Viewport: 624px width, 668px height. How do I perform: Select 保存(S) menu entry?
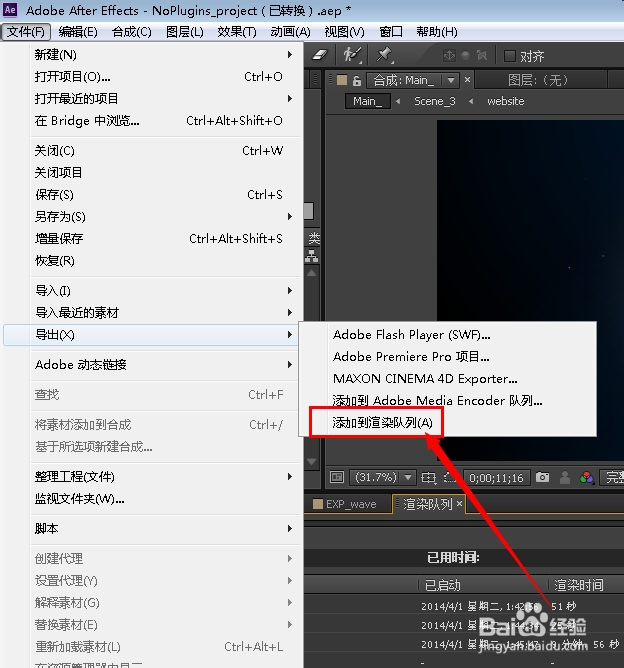tap(167, 195)
